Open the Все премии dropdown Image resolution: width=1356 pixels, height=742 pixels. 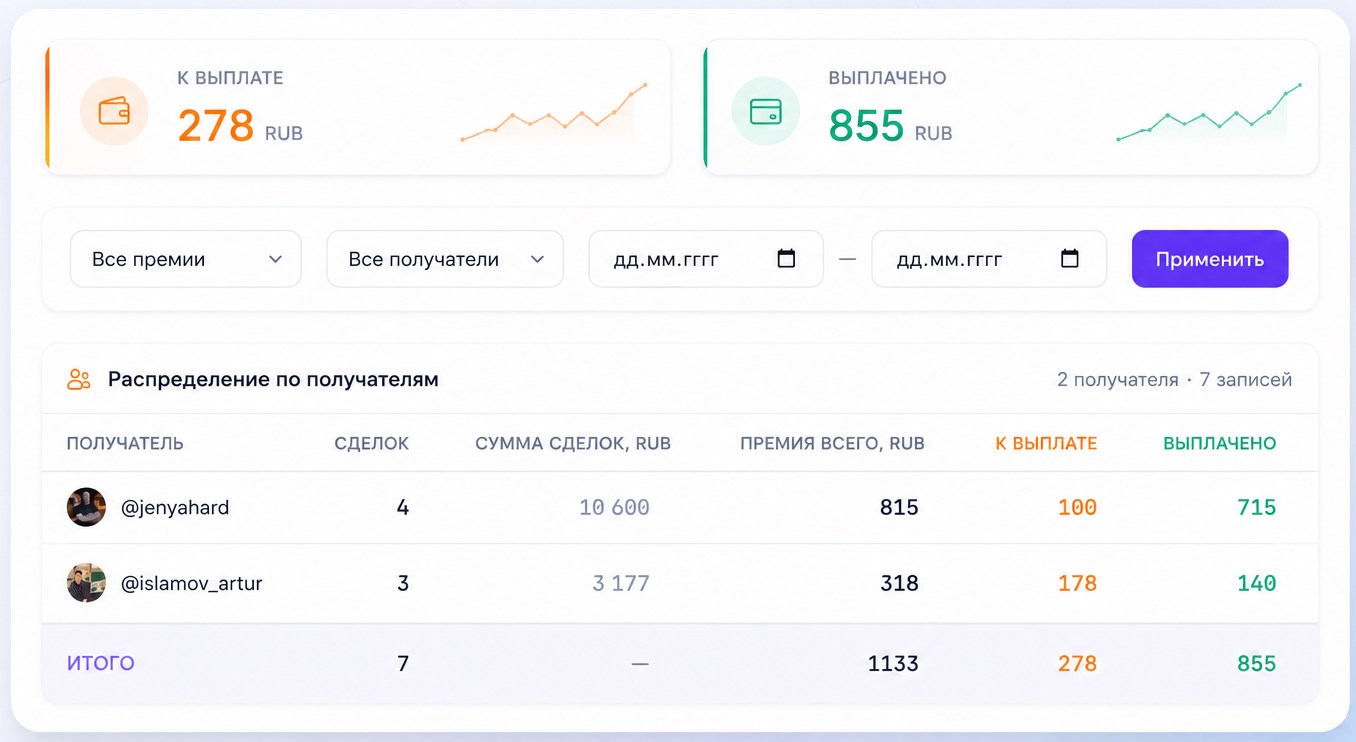click(185, 259)
